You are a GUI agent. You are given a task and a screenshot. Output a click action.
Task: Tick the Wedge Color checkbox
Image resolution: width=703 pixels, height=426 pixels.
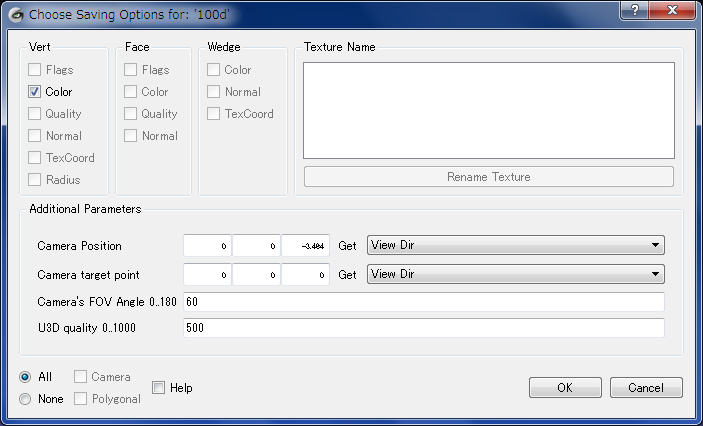tap(213, 70)
